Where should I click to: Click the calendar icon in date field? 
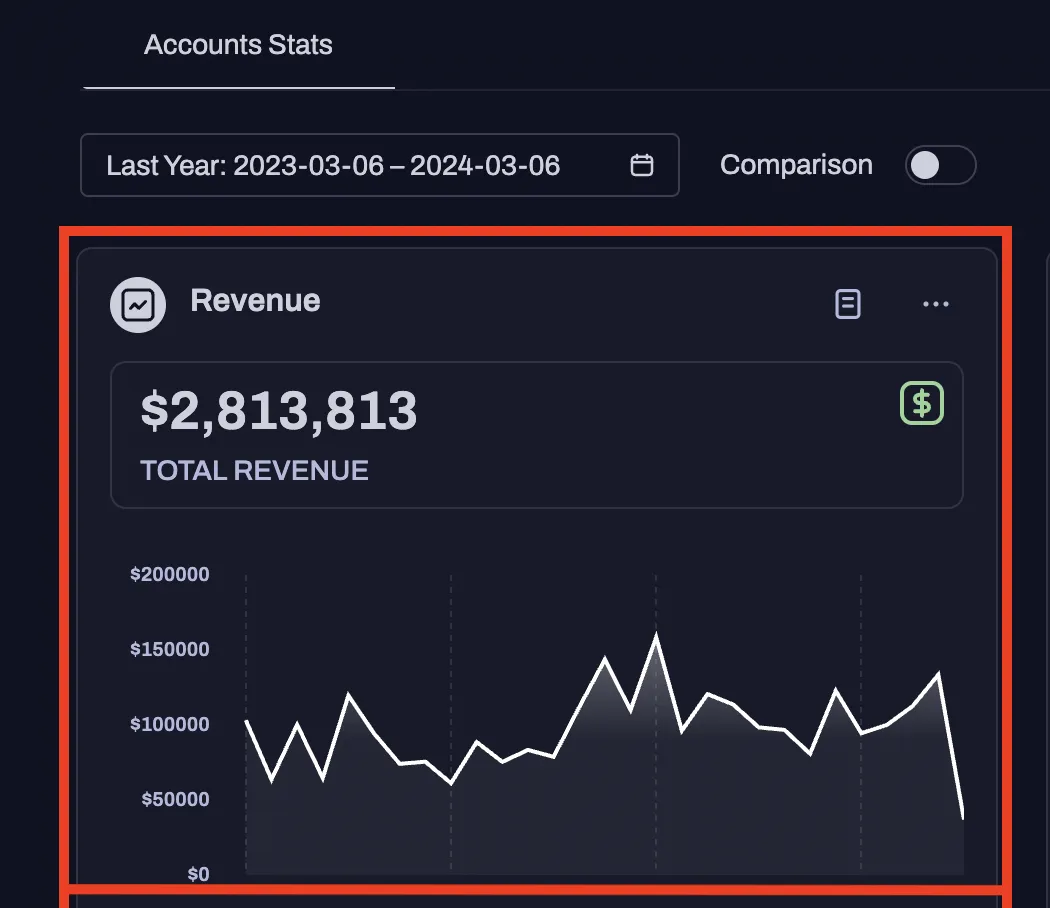tap(642, 165)
